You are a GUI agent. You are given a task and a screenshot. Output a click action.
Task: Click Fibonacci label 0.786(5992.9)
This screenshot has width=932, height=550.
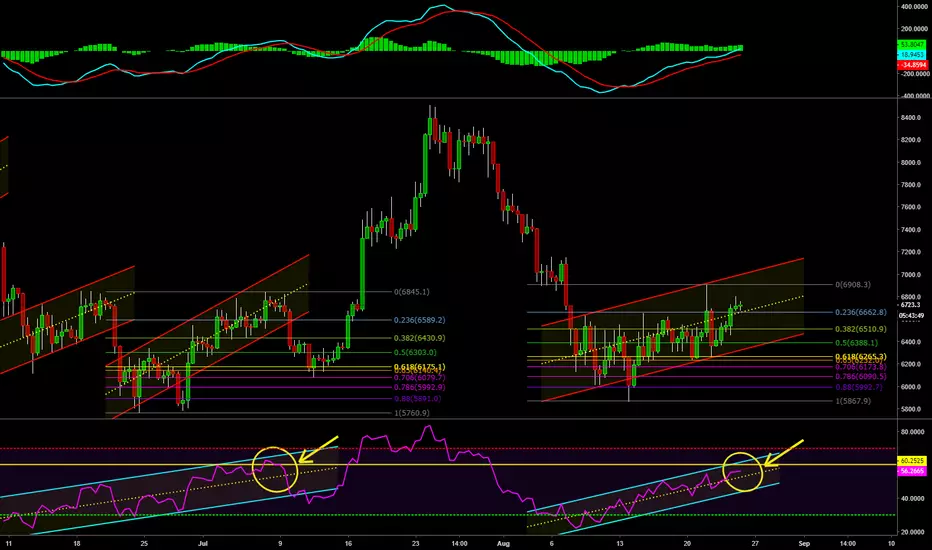click(419, 387)
